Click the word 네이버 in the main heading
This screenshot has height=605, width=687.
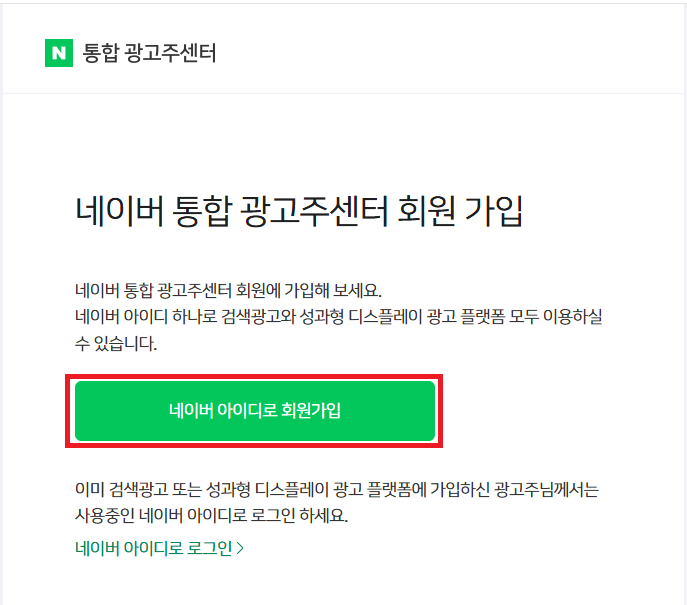tap(119, 211)
